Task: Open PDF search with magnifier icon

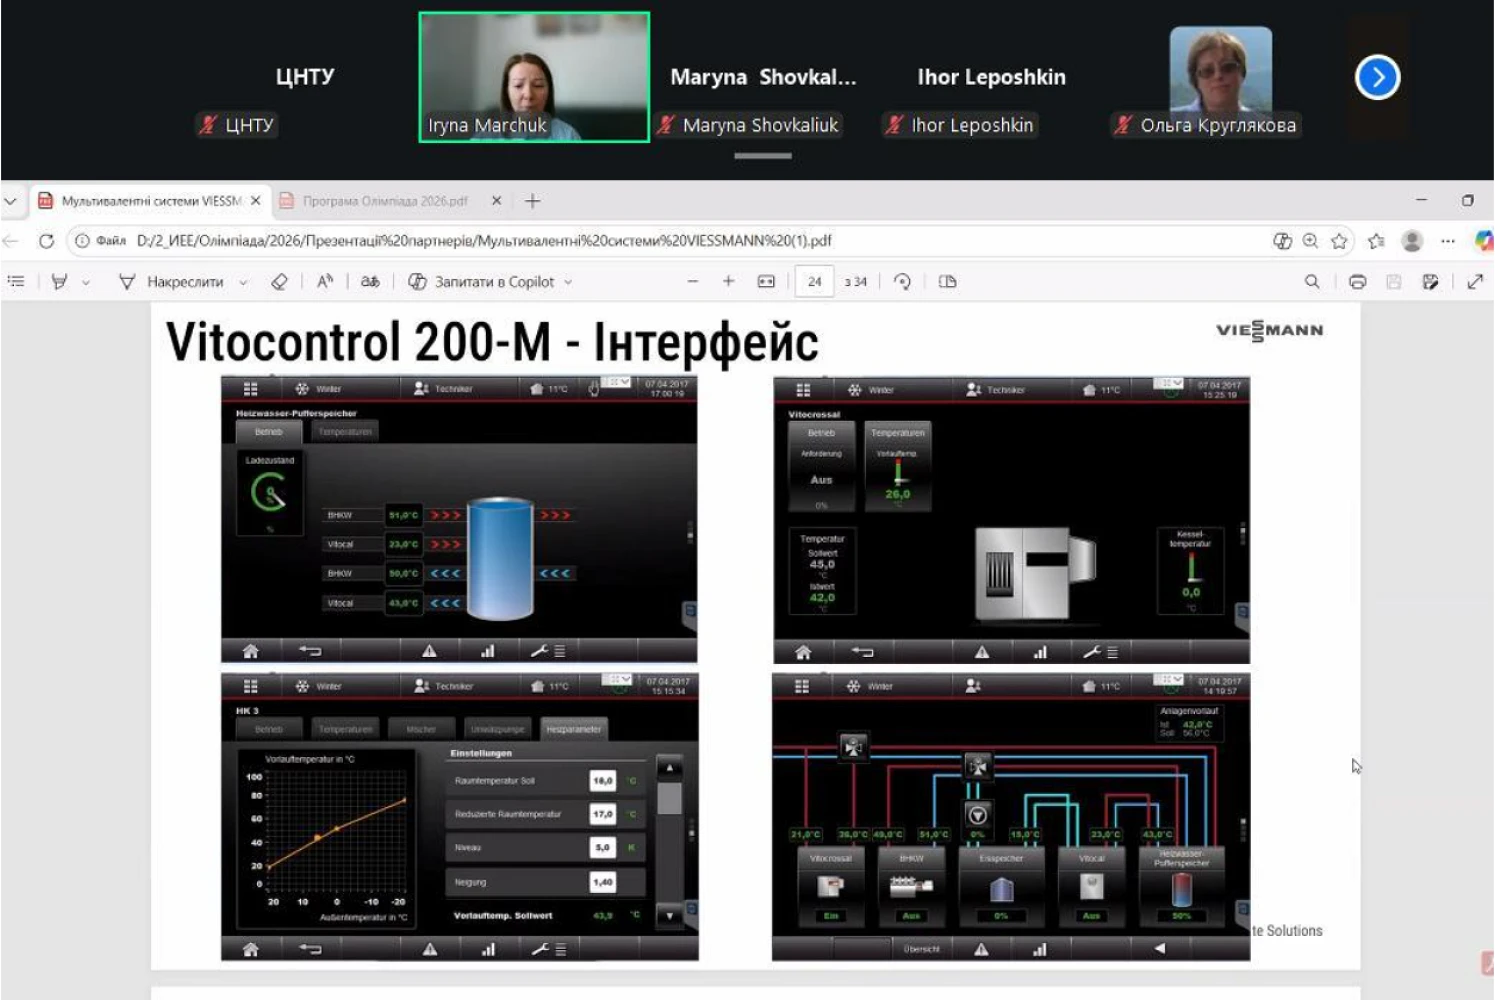Action: click(1312, 282)
